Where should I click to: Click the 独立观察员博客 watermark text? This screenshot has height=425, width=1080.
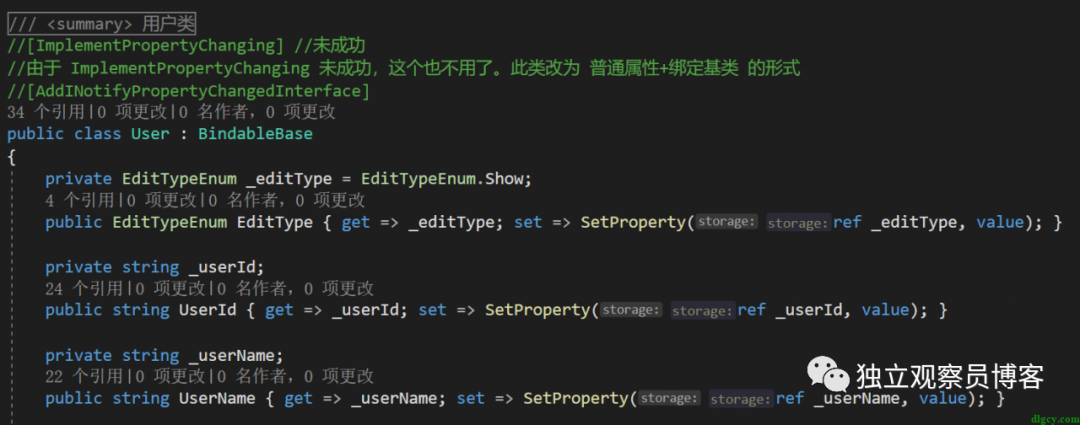tap(948, 376)
